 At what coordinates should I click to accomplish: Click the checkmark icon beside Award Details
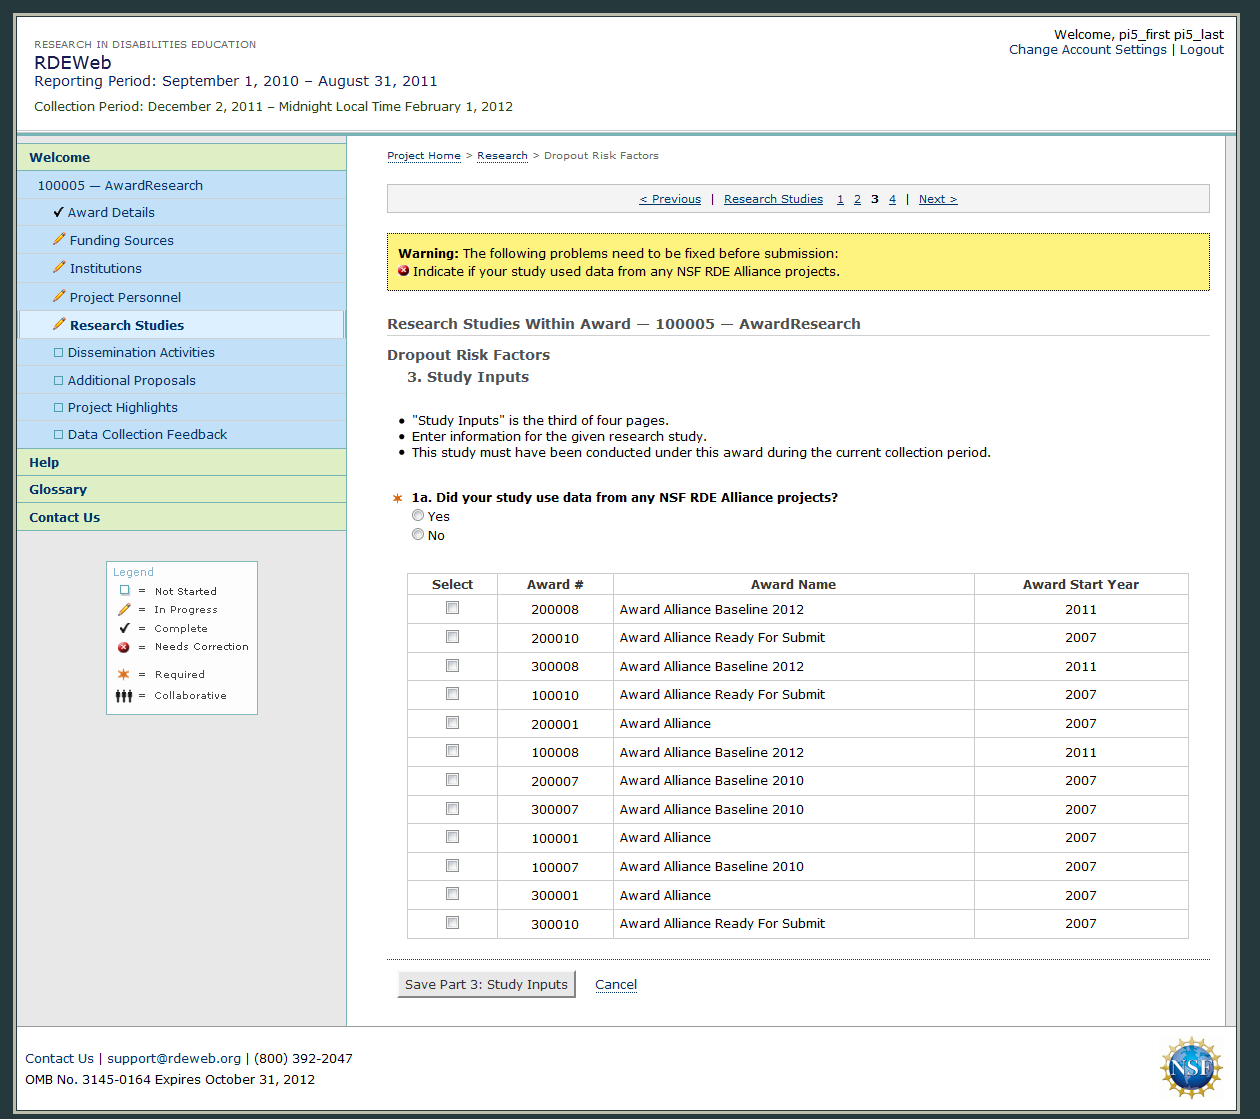pyautogui.click(x=59, y=212)
